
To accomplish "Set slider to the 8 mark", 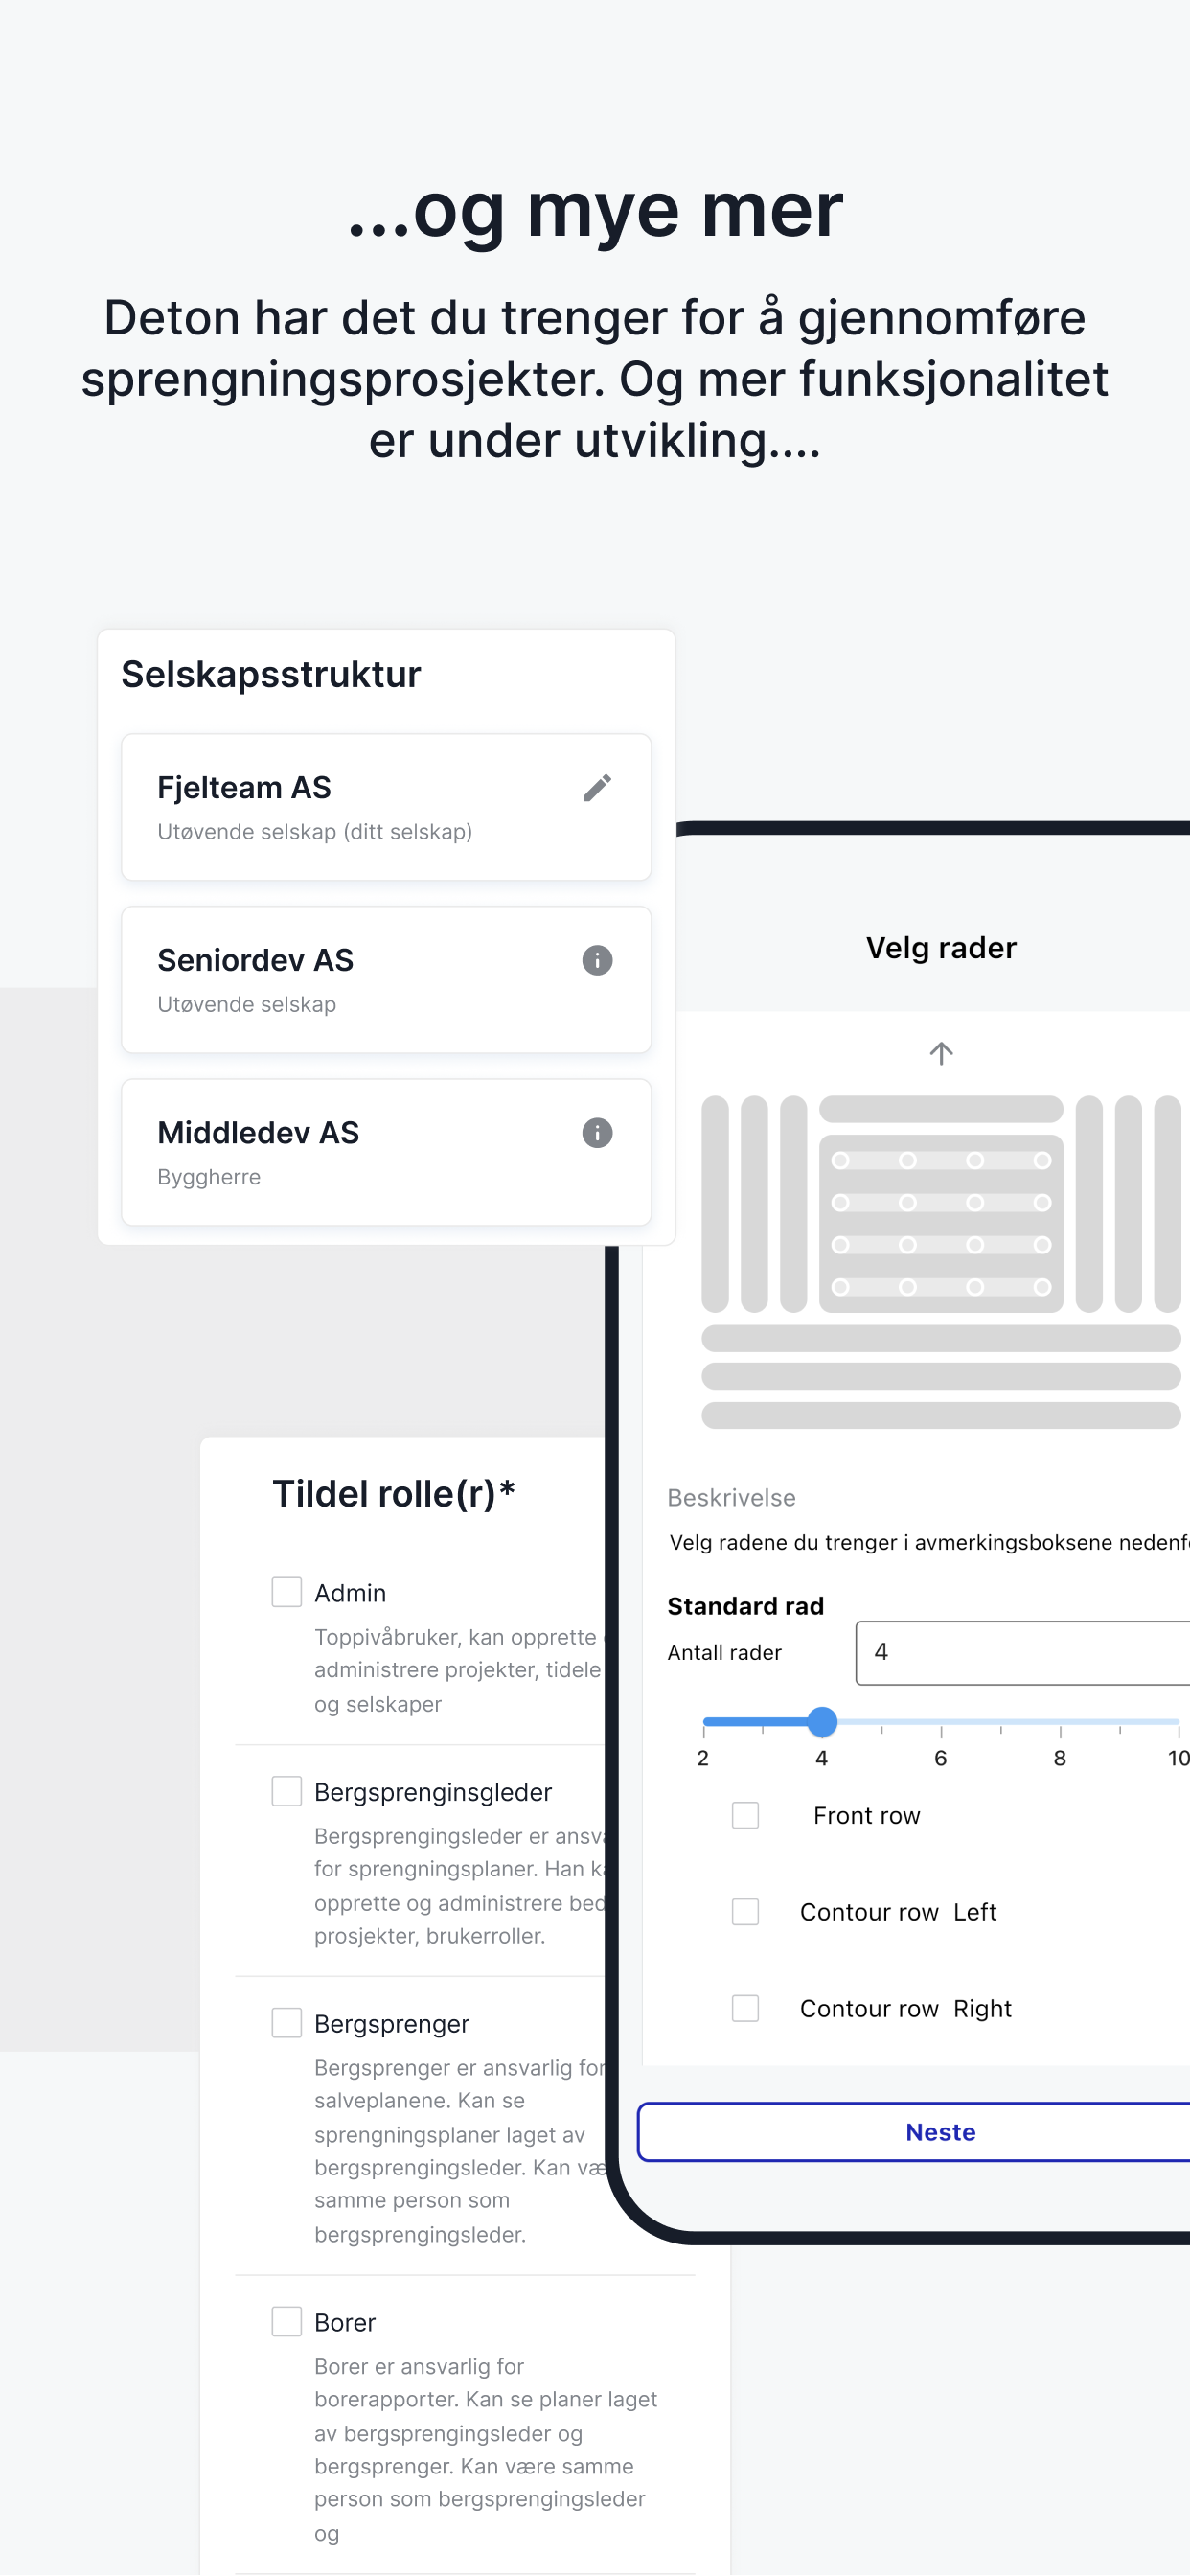I will pos(1060,1721).
